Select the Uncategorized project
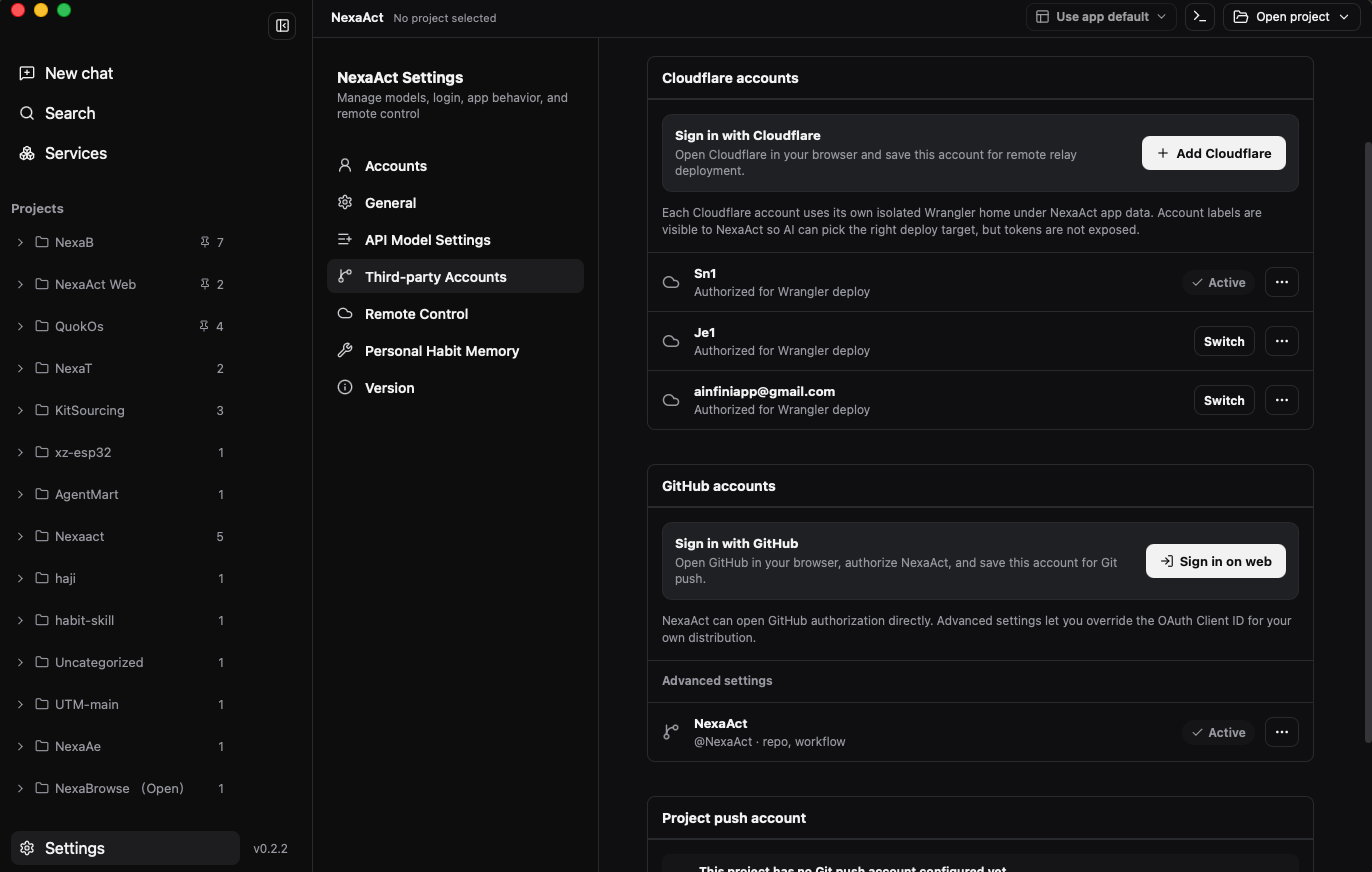The height and width of the screenshot is (872, 1372). pos(120,662)
